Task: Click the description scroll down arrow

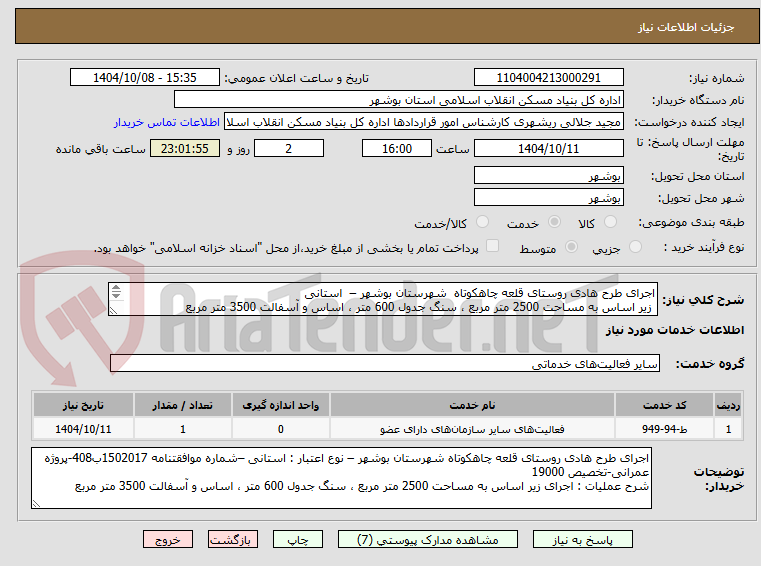Action: pos(116,295)
